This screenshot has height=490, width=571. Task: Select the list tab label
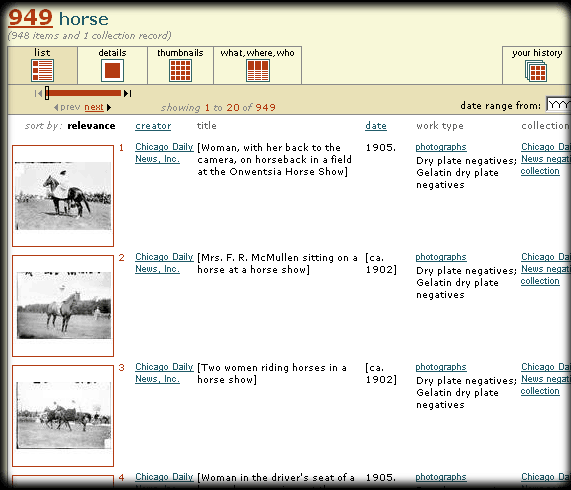point(42,53)
